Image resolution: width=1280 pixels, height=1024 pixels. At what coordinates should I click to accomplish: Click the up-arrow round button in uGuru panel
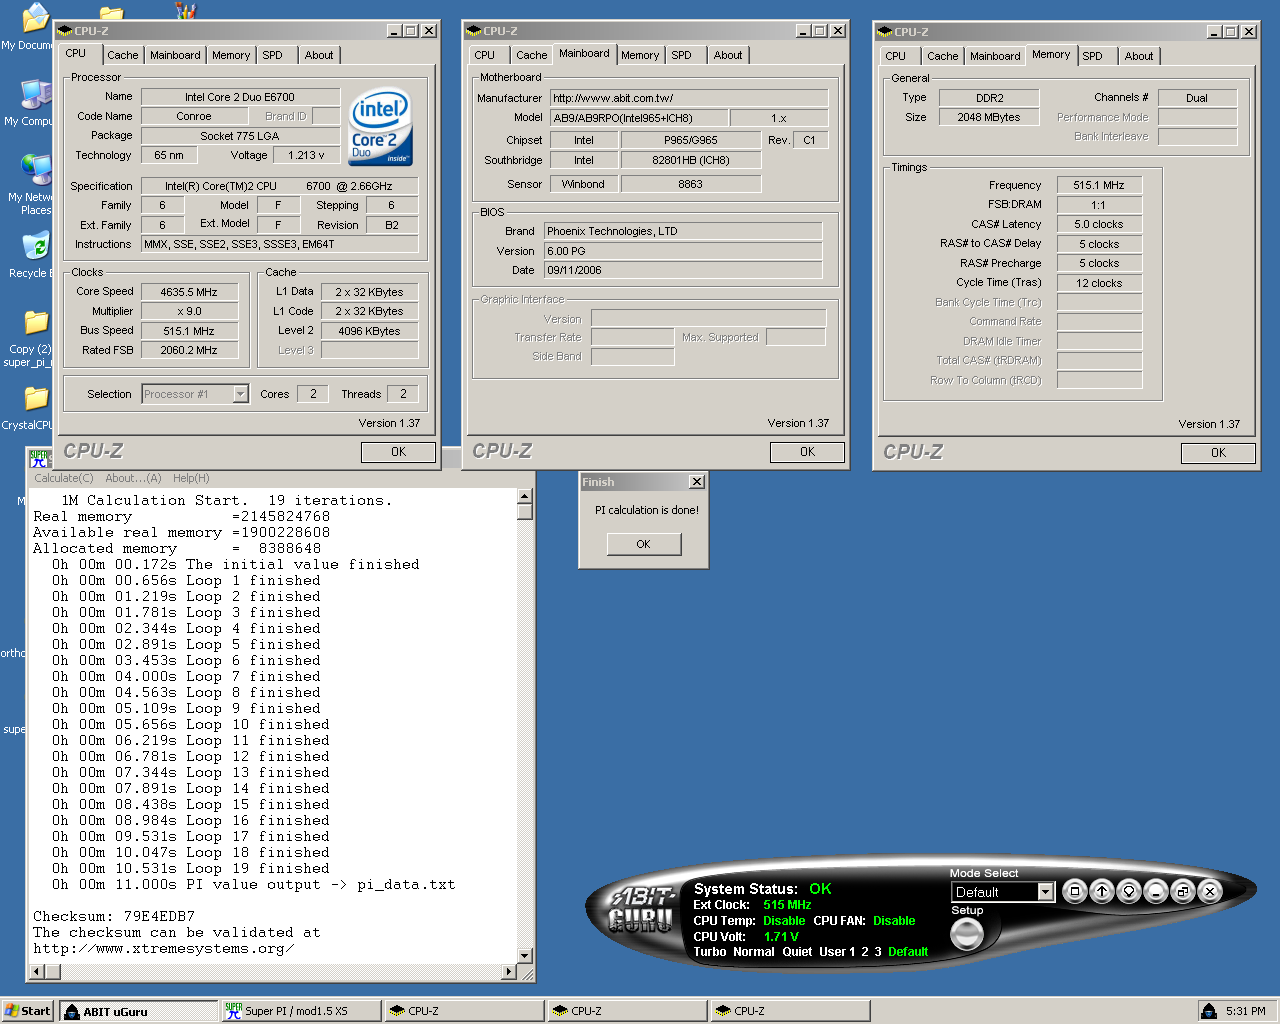coord(1102,891)
